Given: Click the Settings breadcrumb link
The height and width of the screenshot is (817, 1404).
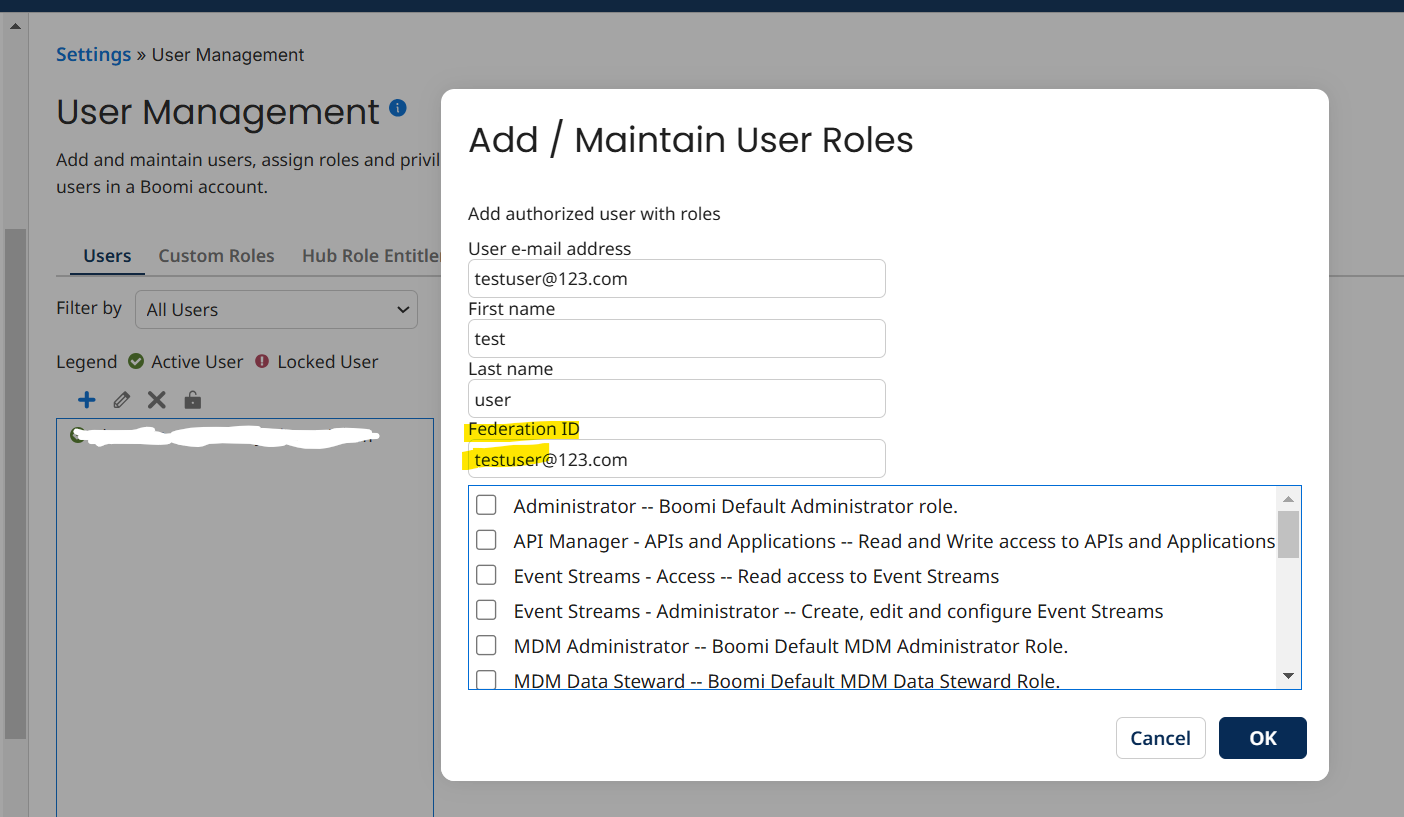Looking at the screenshot, I should (93, 55).
